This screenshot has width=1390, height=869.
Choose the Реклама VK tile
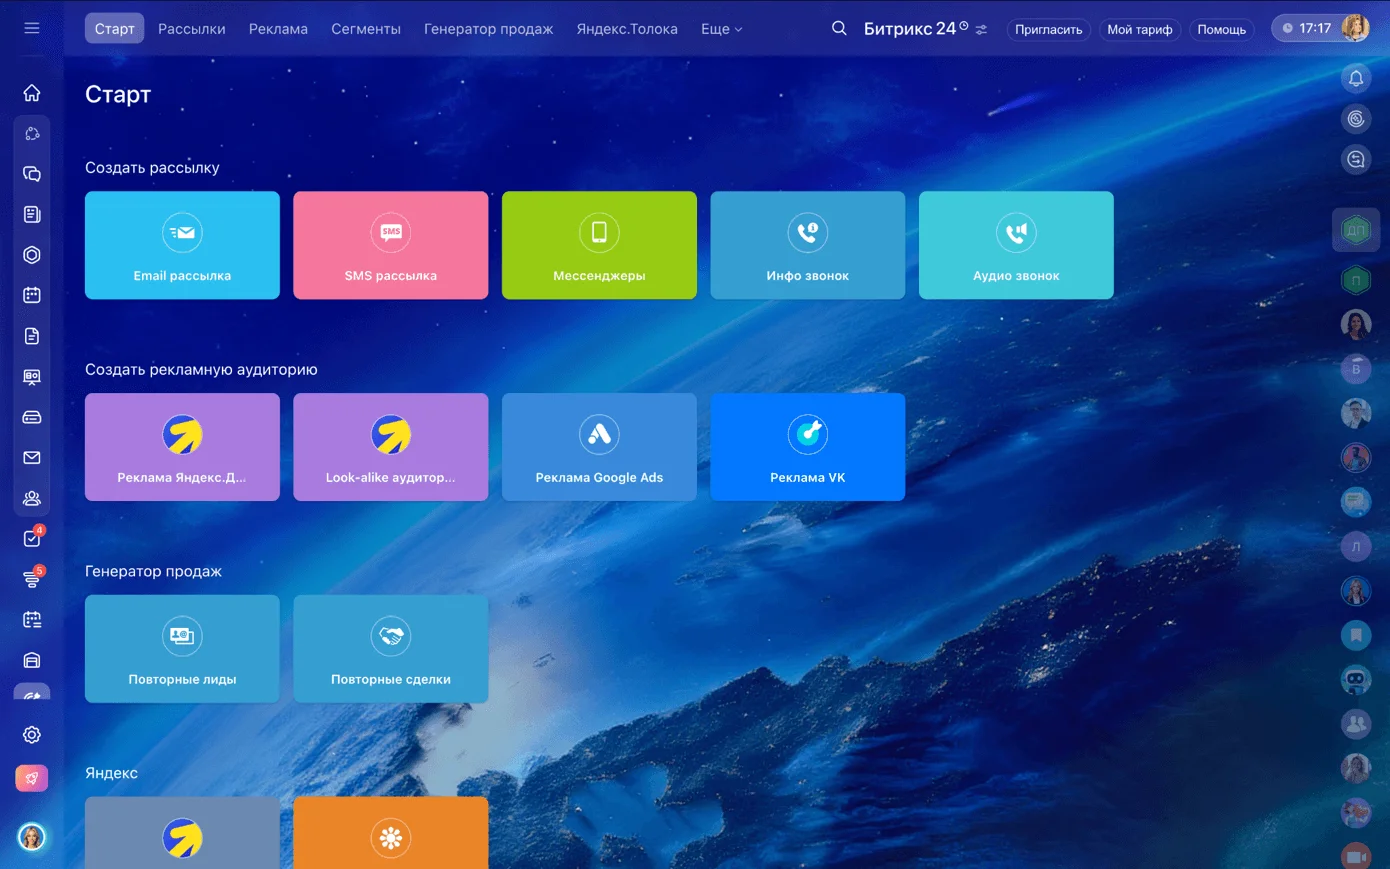[x=808, y=447]
